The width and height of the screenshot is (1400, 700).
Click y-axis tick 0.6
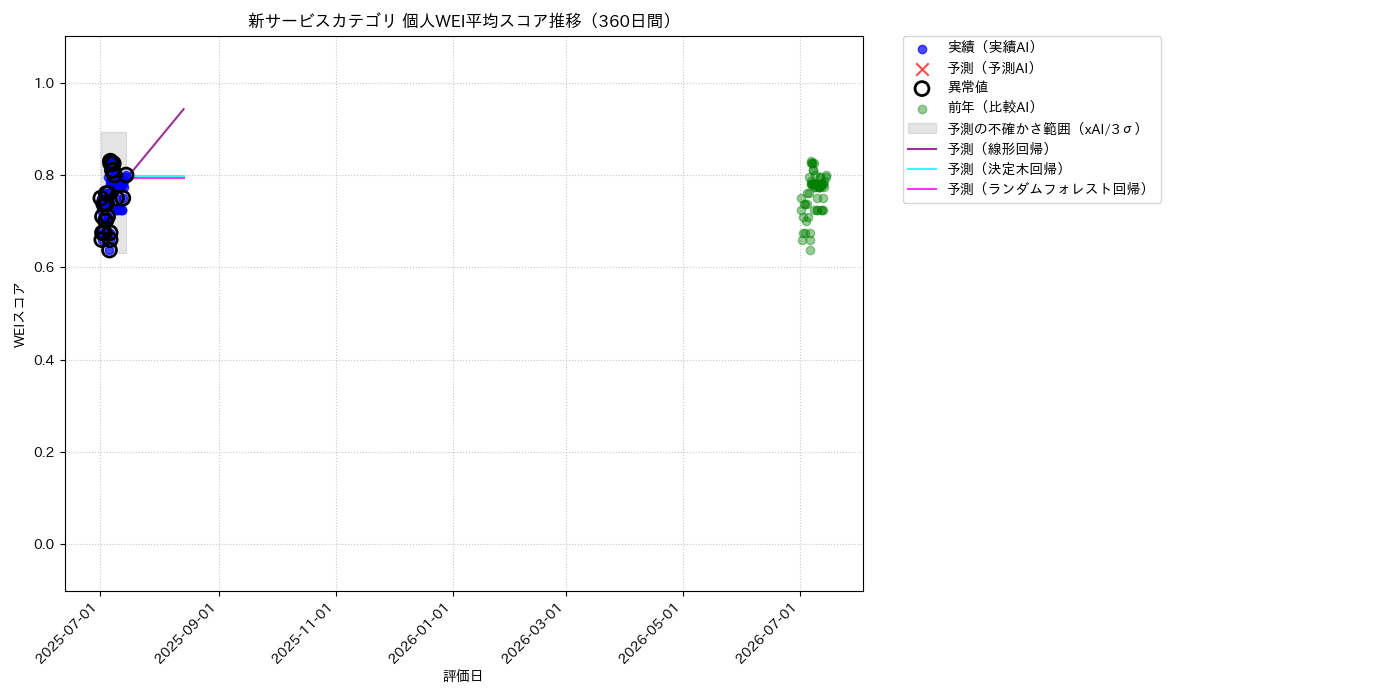pyautogui.click(x=46, y=268)
